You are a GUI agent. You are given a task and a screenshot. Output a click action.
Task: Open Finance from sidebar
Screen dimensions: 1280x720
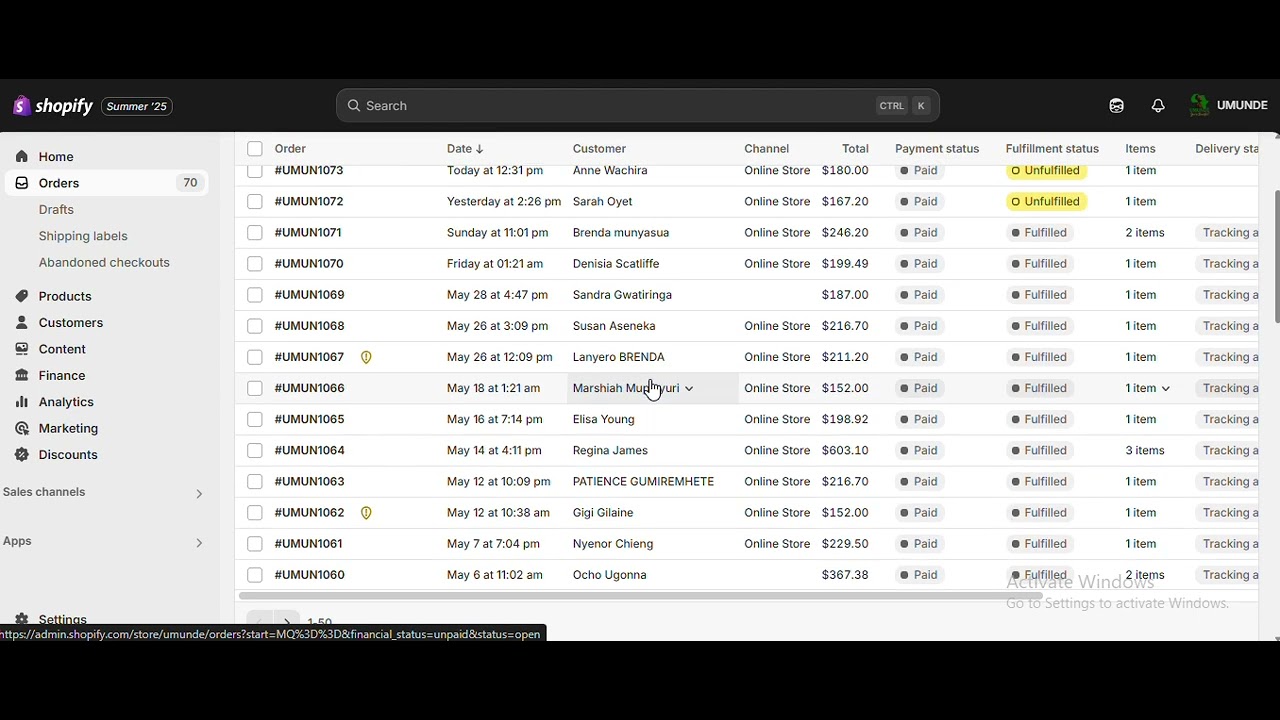tap(62, 376)
